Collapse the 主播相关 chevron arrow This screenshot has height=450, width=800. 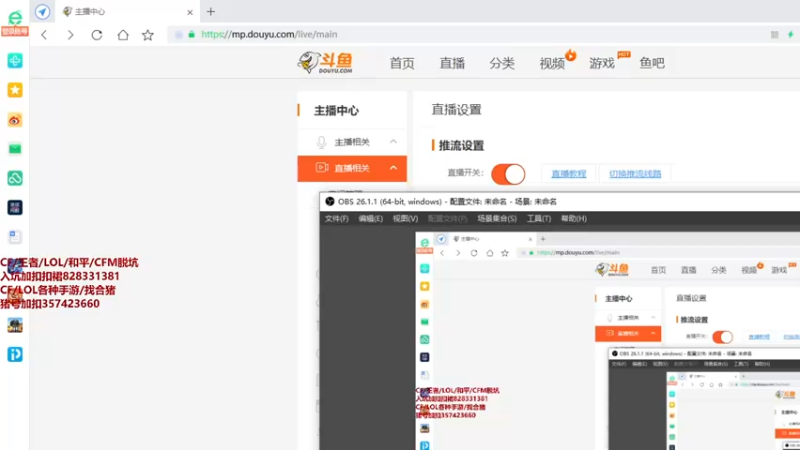point(393,142)
